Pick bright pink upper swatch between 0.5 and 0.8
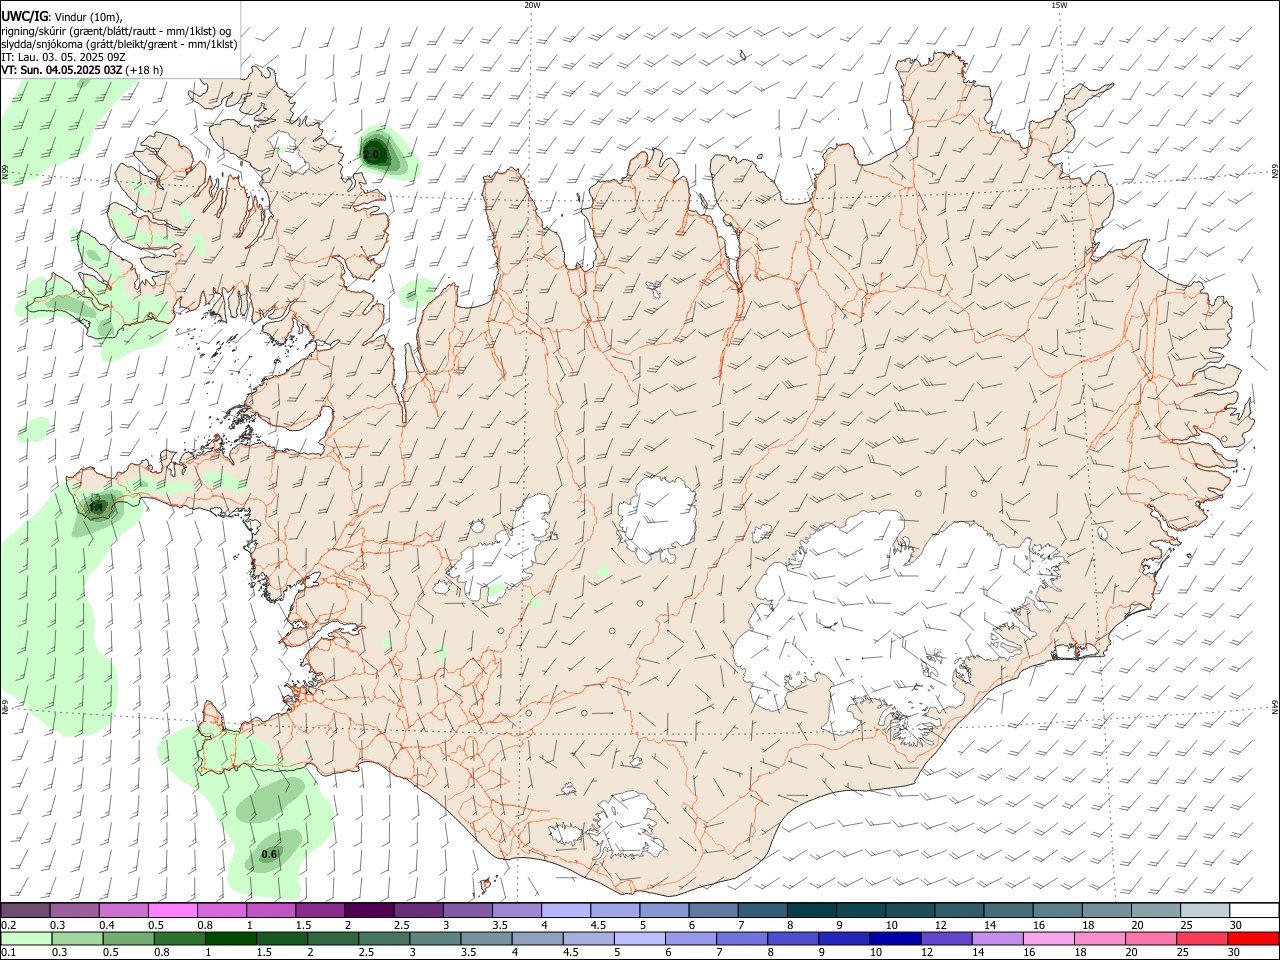Screen dimensions: 1280x960 (x=172, y=910)
